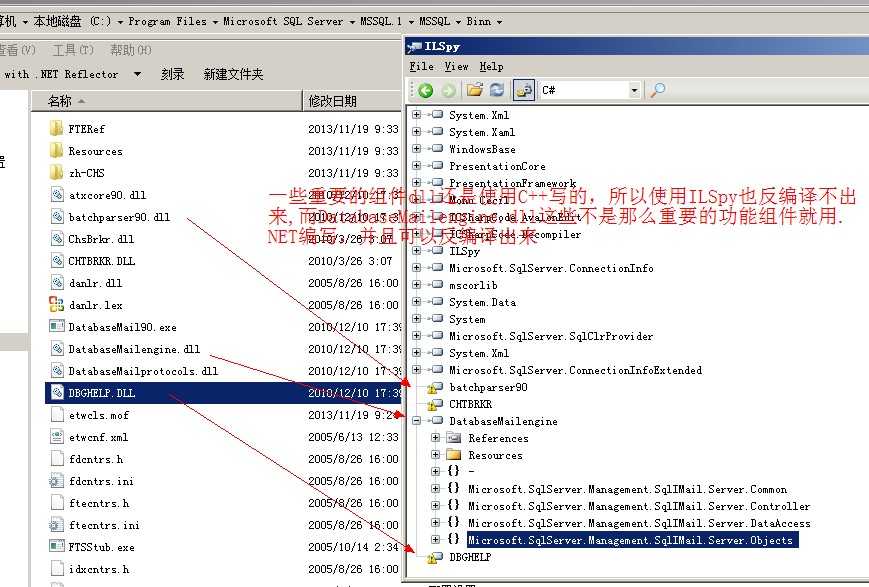Image resolution: width=869 pixels, height=587 pixels.
Task: Open the C# language dropdown
Action: [635, 90]
